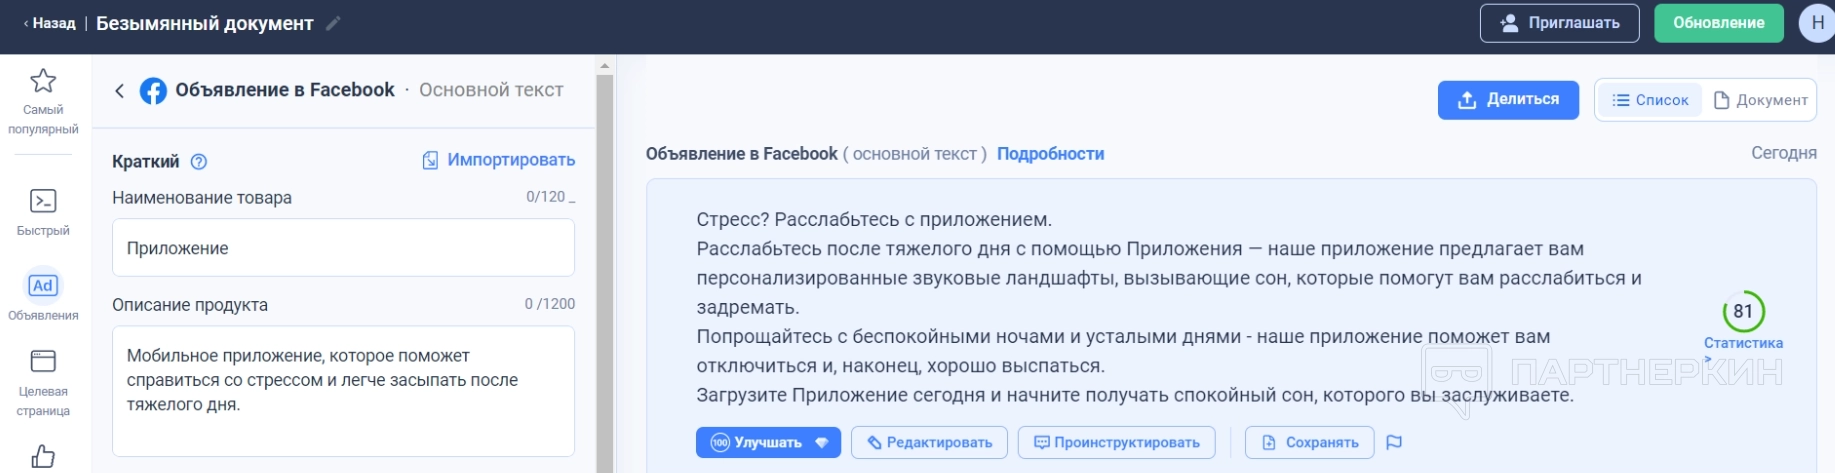Focus the Наименование товара input field

(343, 248)
